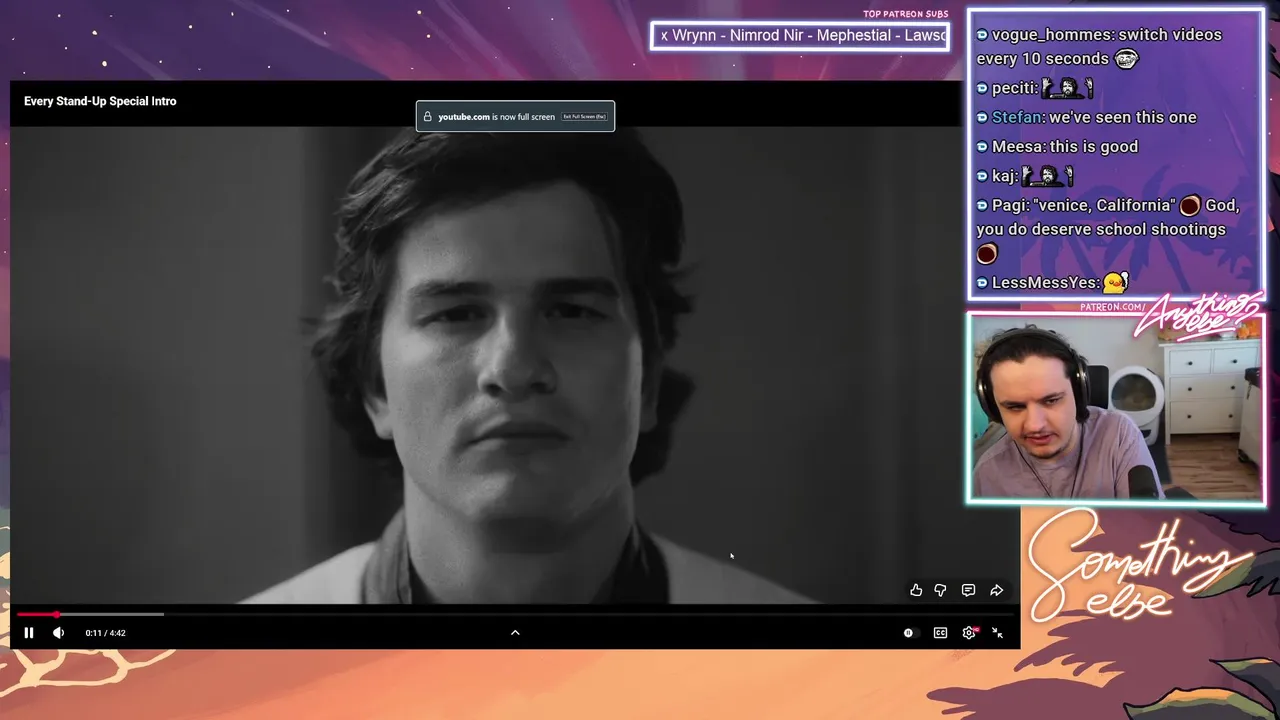Click Pagi's chat message
This screenshot has height=720, width=1280.
(1110, 229)
